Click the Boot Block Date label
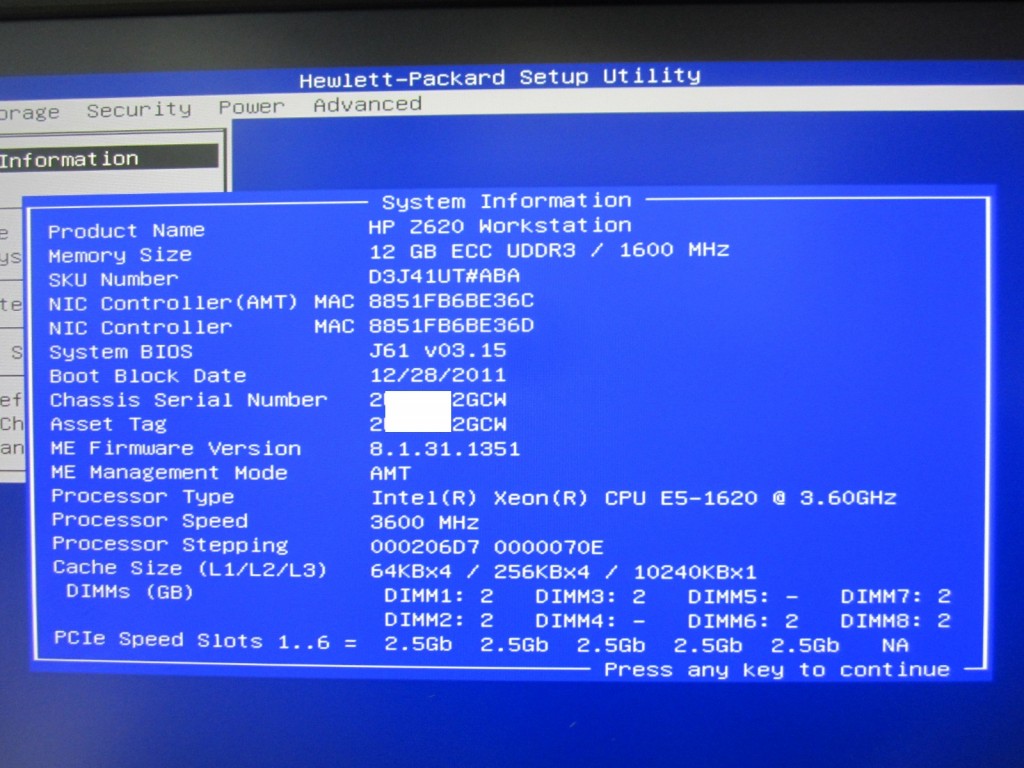Viewport: 1024px width, 768px height. coord(148,376)
